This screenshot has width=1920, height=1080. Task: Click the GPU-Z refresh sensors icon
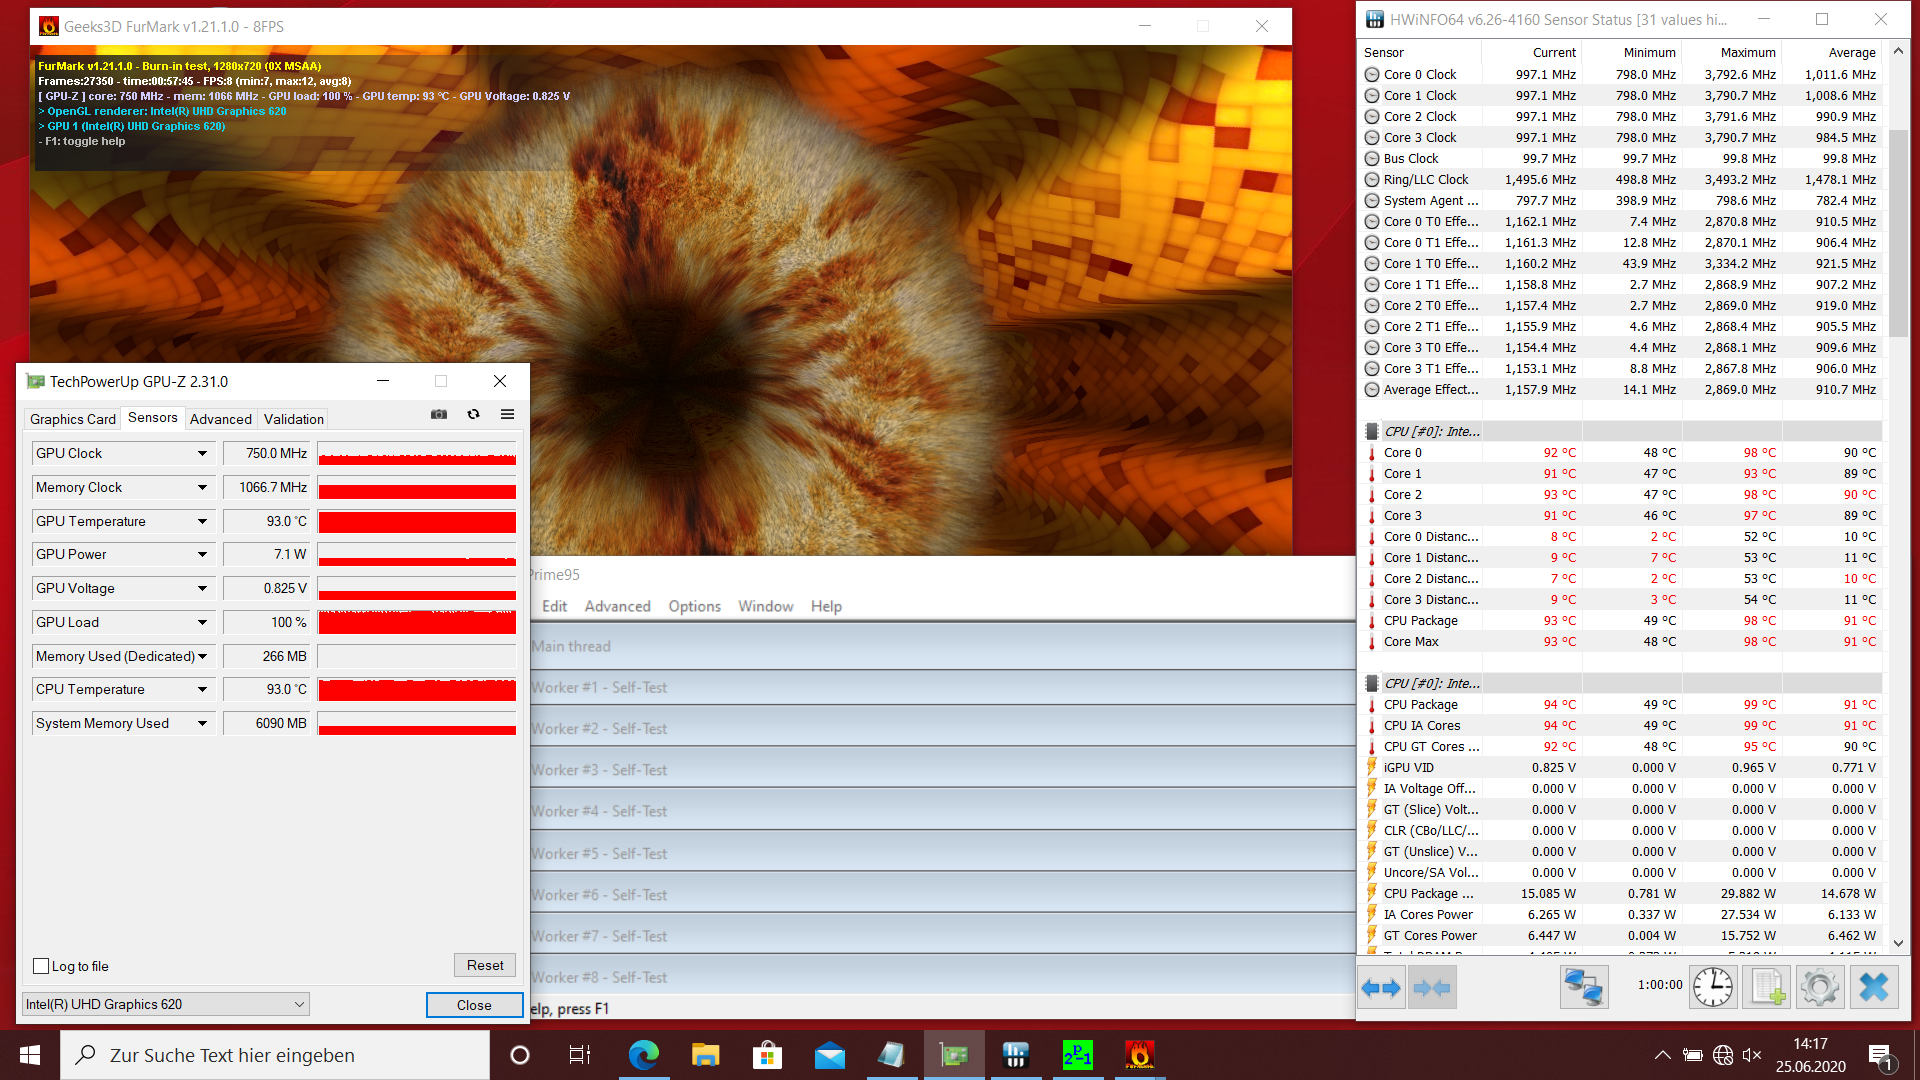(x=473, y=414)
